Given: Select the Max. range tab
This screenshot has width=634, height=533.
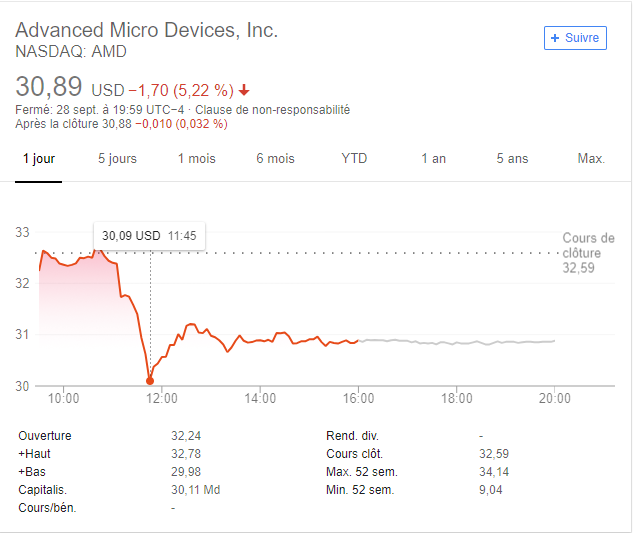Looking at the screenshot, I should pos(591,159).
